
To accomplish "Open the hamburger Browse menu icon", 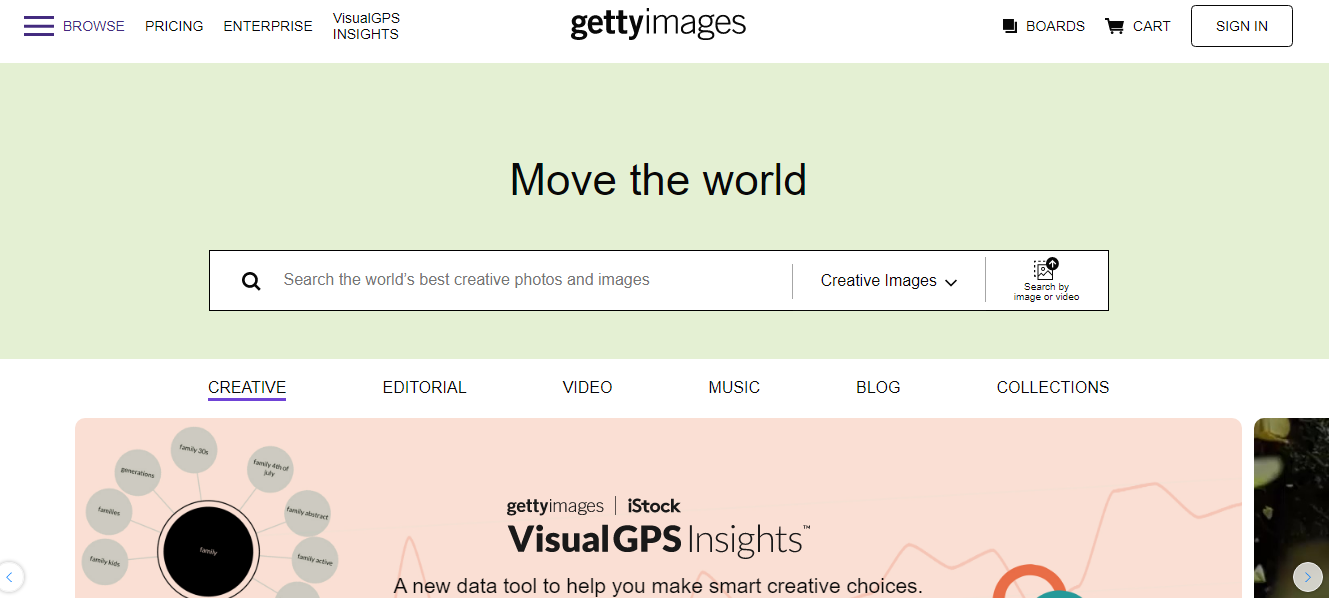I will tap(39, 26).
